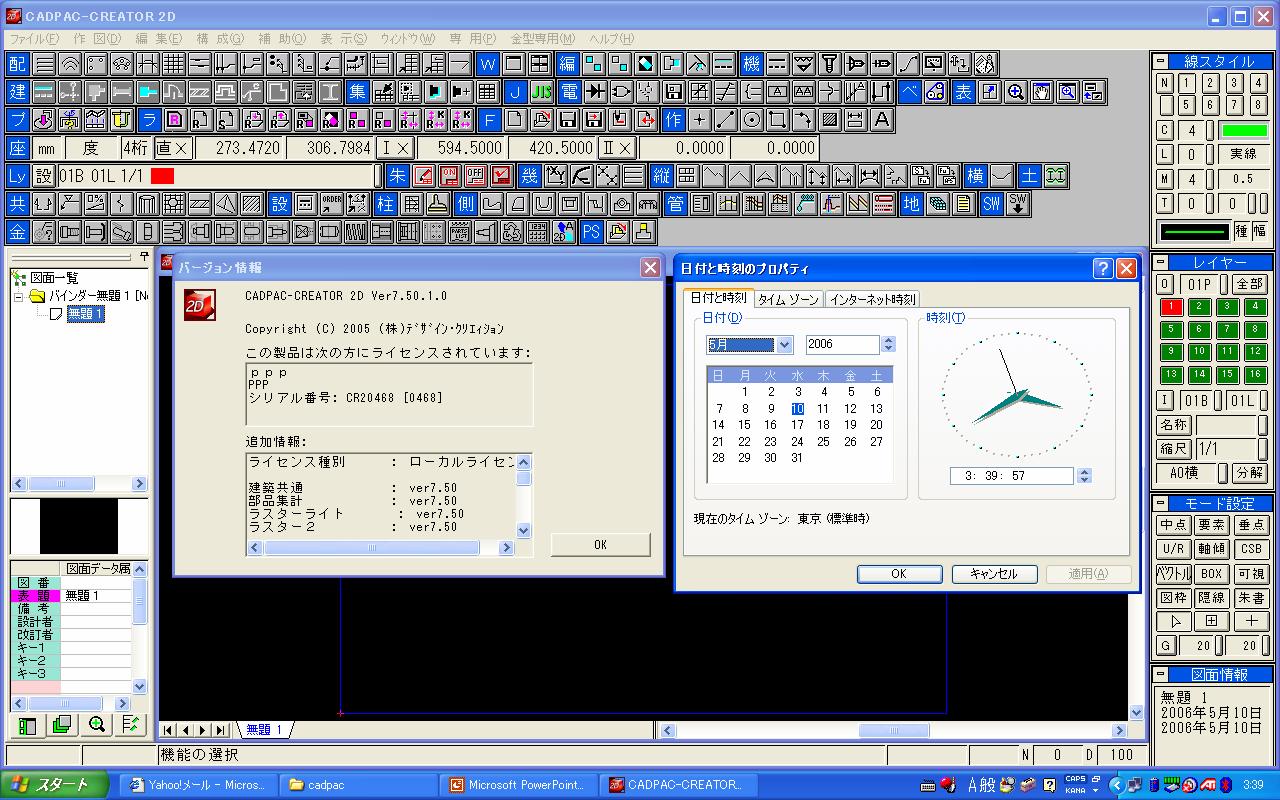Select the rectangle drawing tool

point(777,120)
